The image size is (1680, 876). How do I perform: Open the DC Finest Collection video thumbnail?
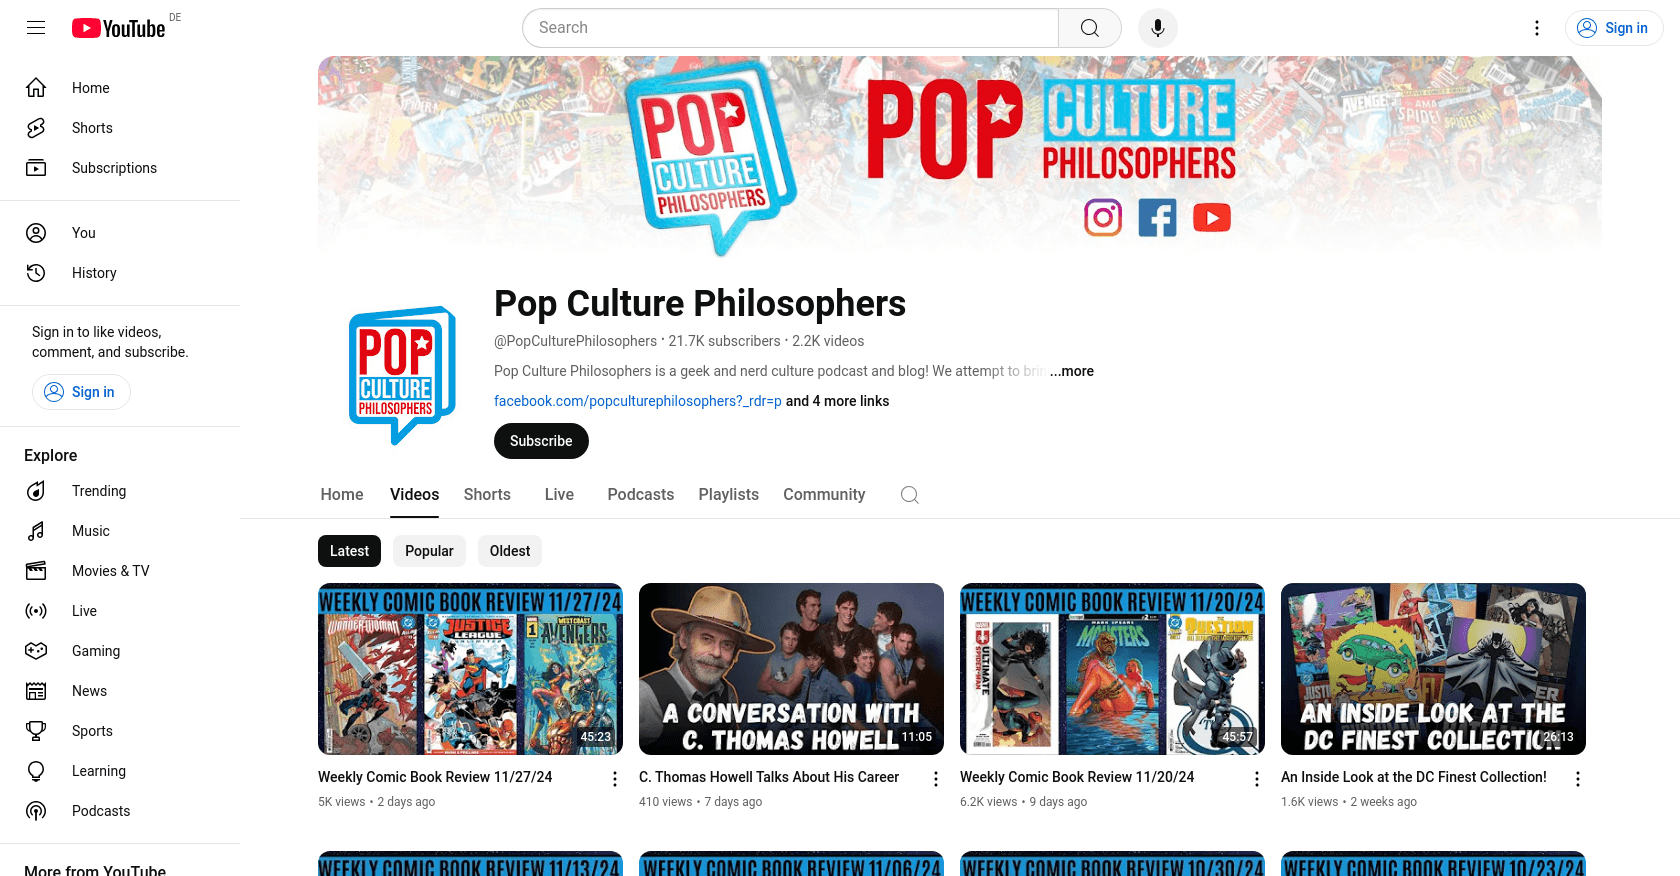click(x=1433, y=669)
